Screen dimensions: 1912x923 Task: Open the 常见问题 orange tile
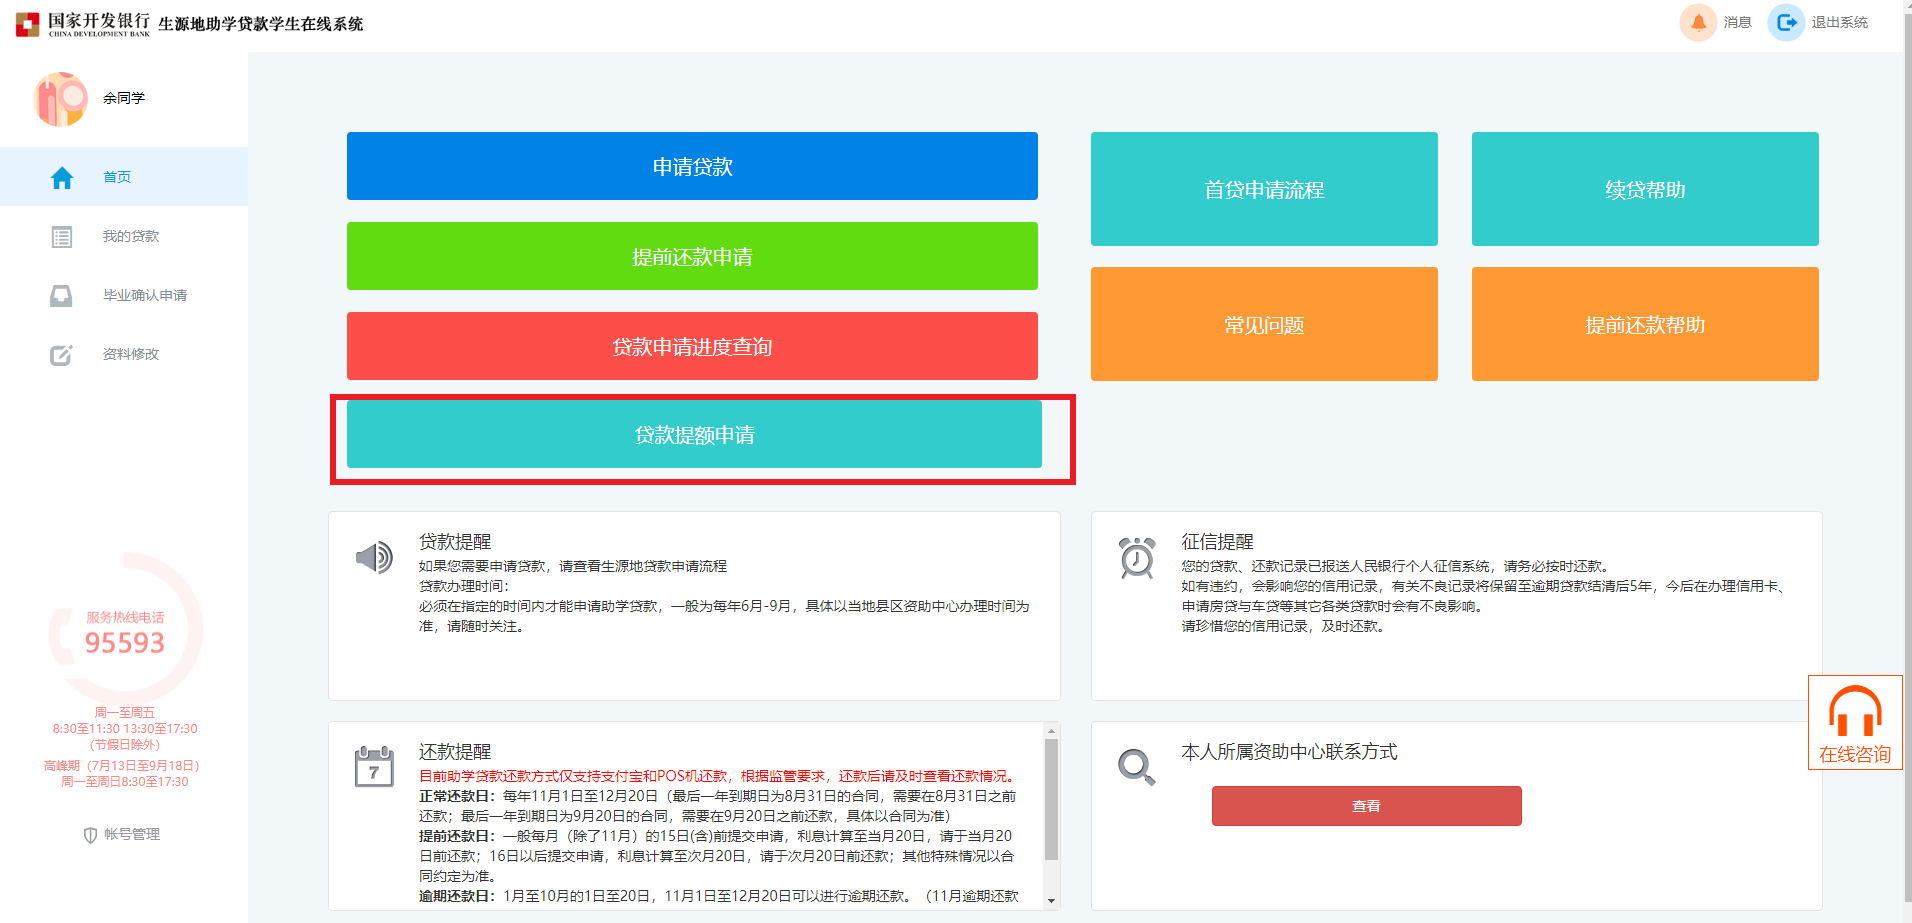point(1264,324)
